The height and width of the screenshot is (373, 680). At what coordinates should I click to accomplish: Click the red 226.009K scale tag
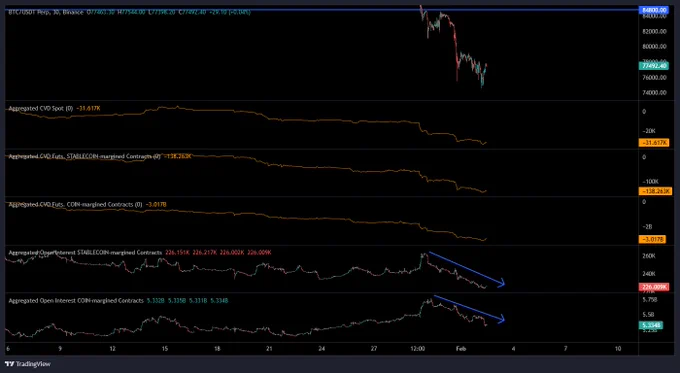click(x=654, y=287)
